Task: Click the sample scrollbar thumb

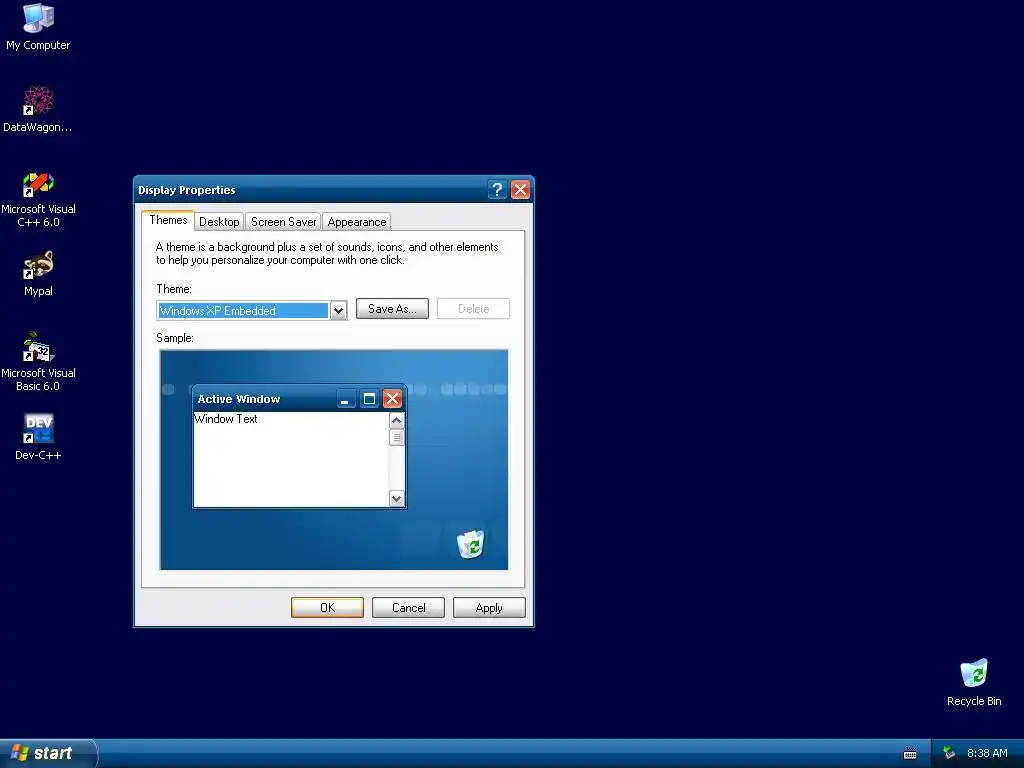Action: (x=396, y=438)
